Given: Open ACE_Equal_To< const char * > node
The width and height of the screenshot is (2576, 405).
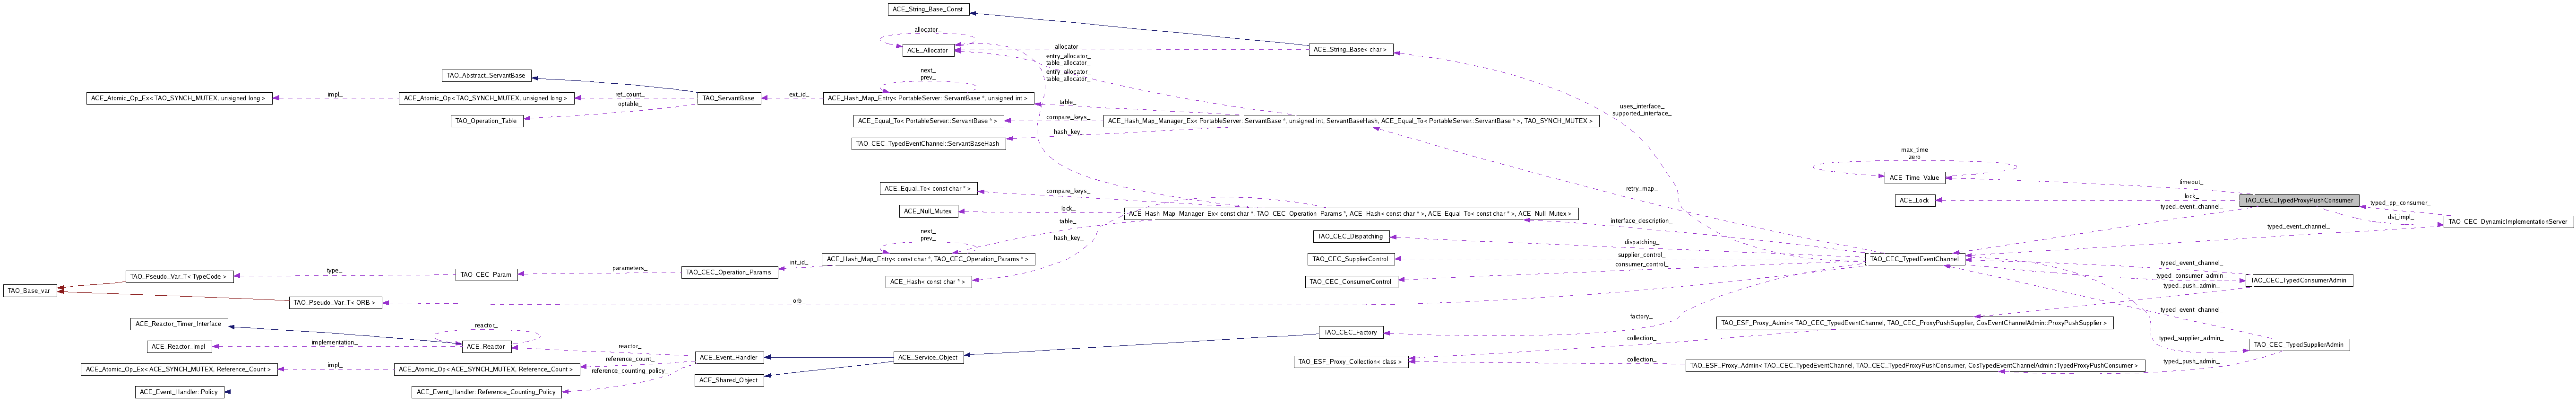Looking at the screenshot, I should (927, 188).
